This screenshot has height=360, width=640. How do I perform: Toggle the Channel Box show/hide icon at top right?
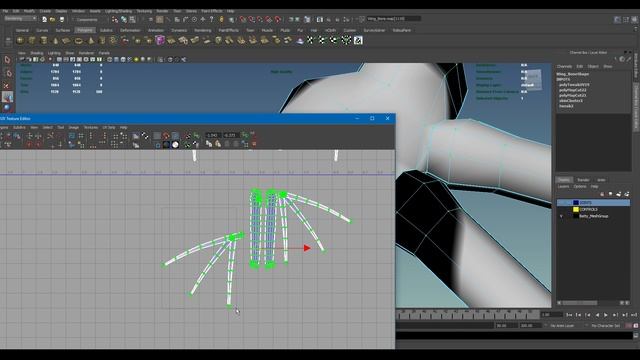point(635,19)
